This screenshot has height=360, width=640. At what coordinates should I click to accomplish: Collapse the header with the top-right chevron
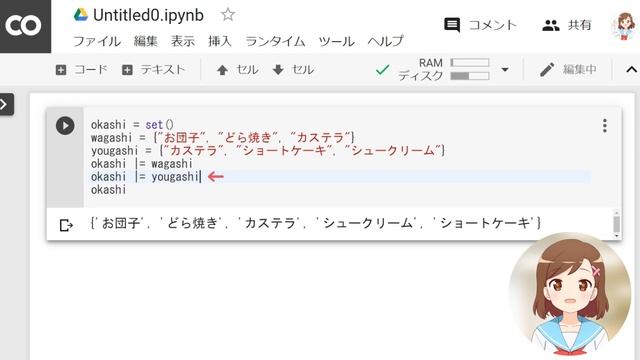tap(631, 70)
